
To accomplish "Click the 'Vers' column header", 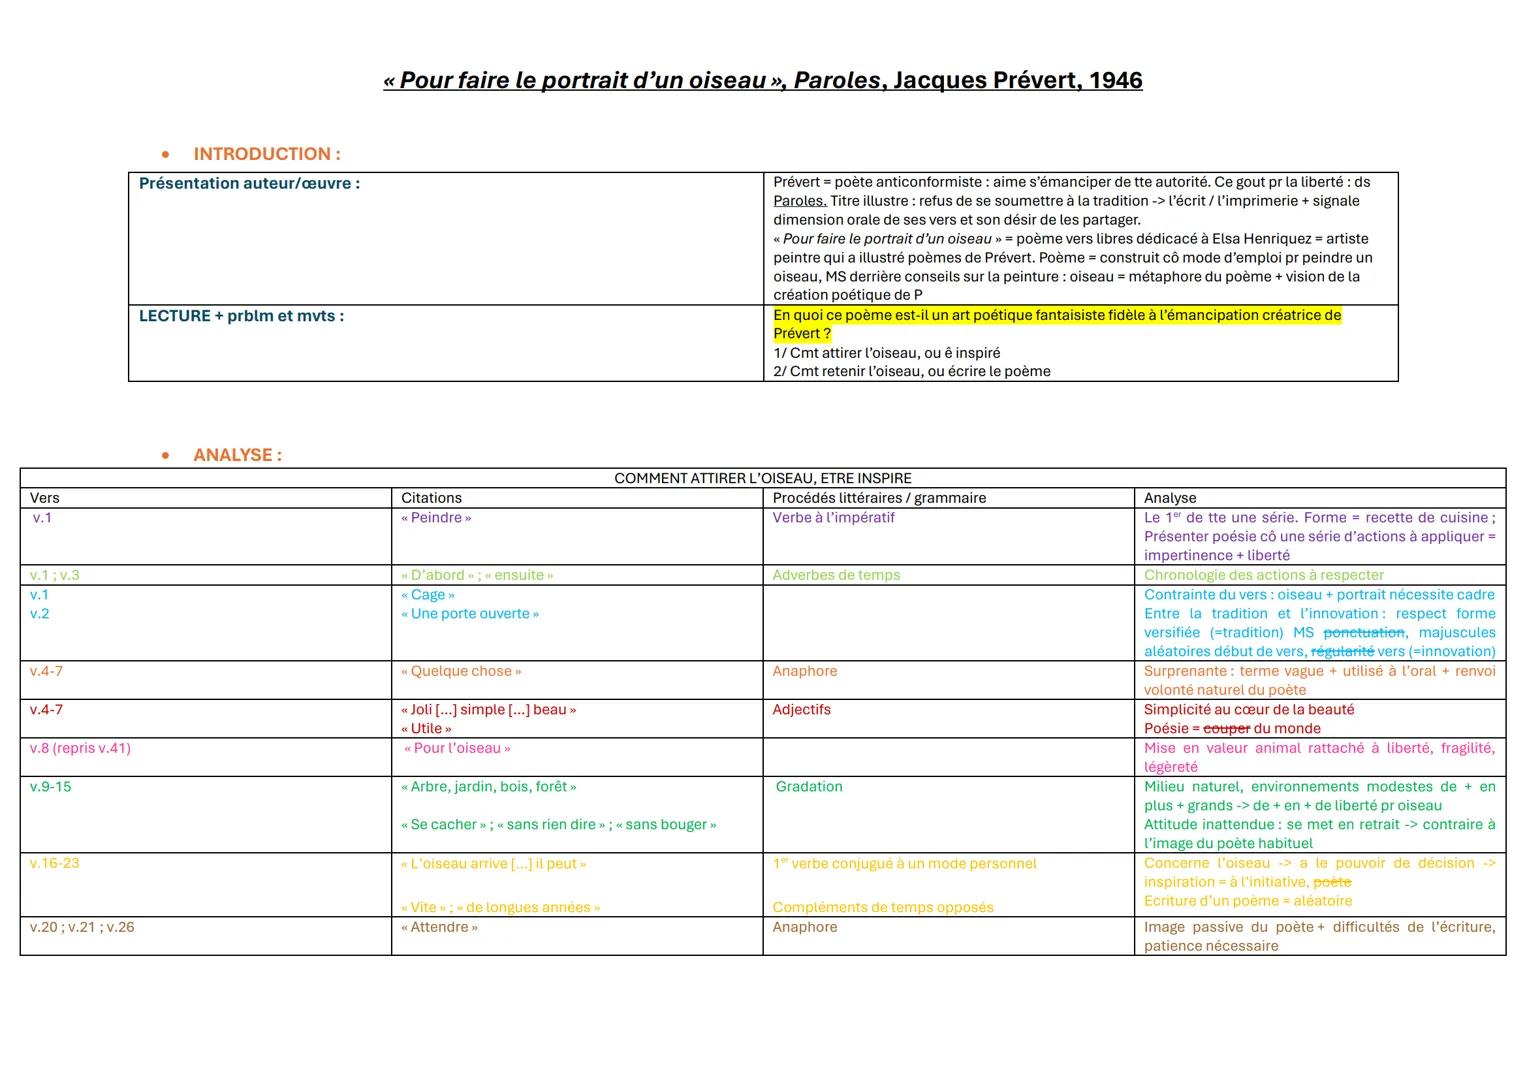I will pyautogui.click(x=45, y=498).
